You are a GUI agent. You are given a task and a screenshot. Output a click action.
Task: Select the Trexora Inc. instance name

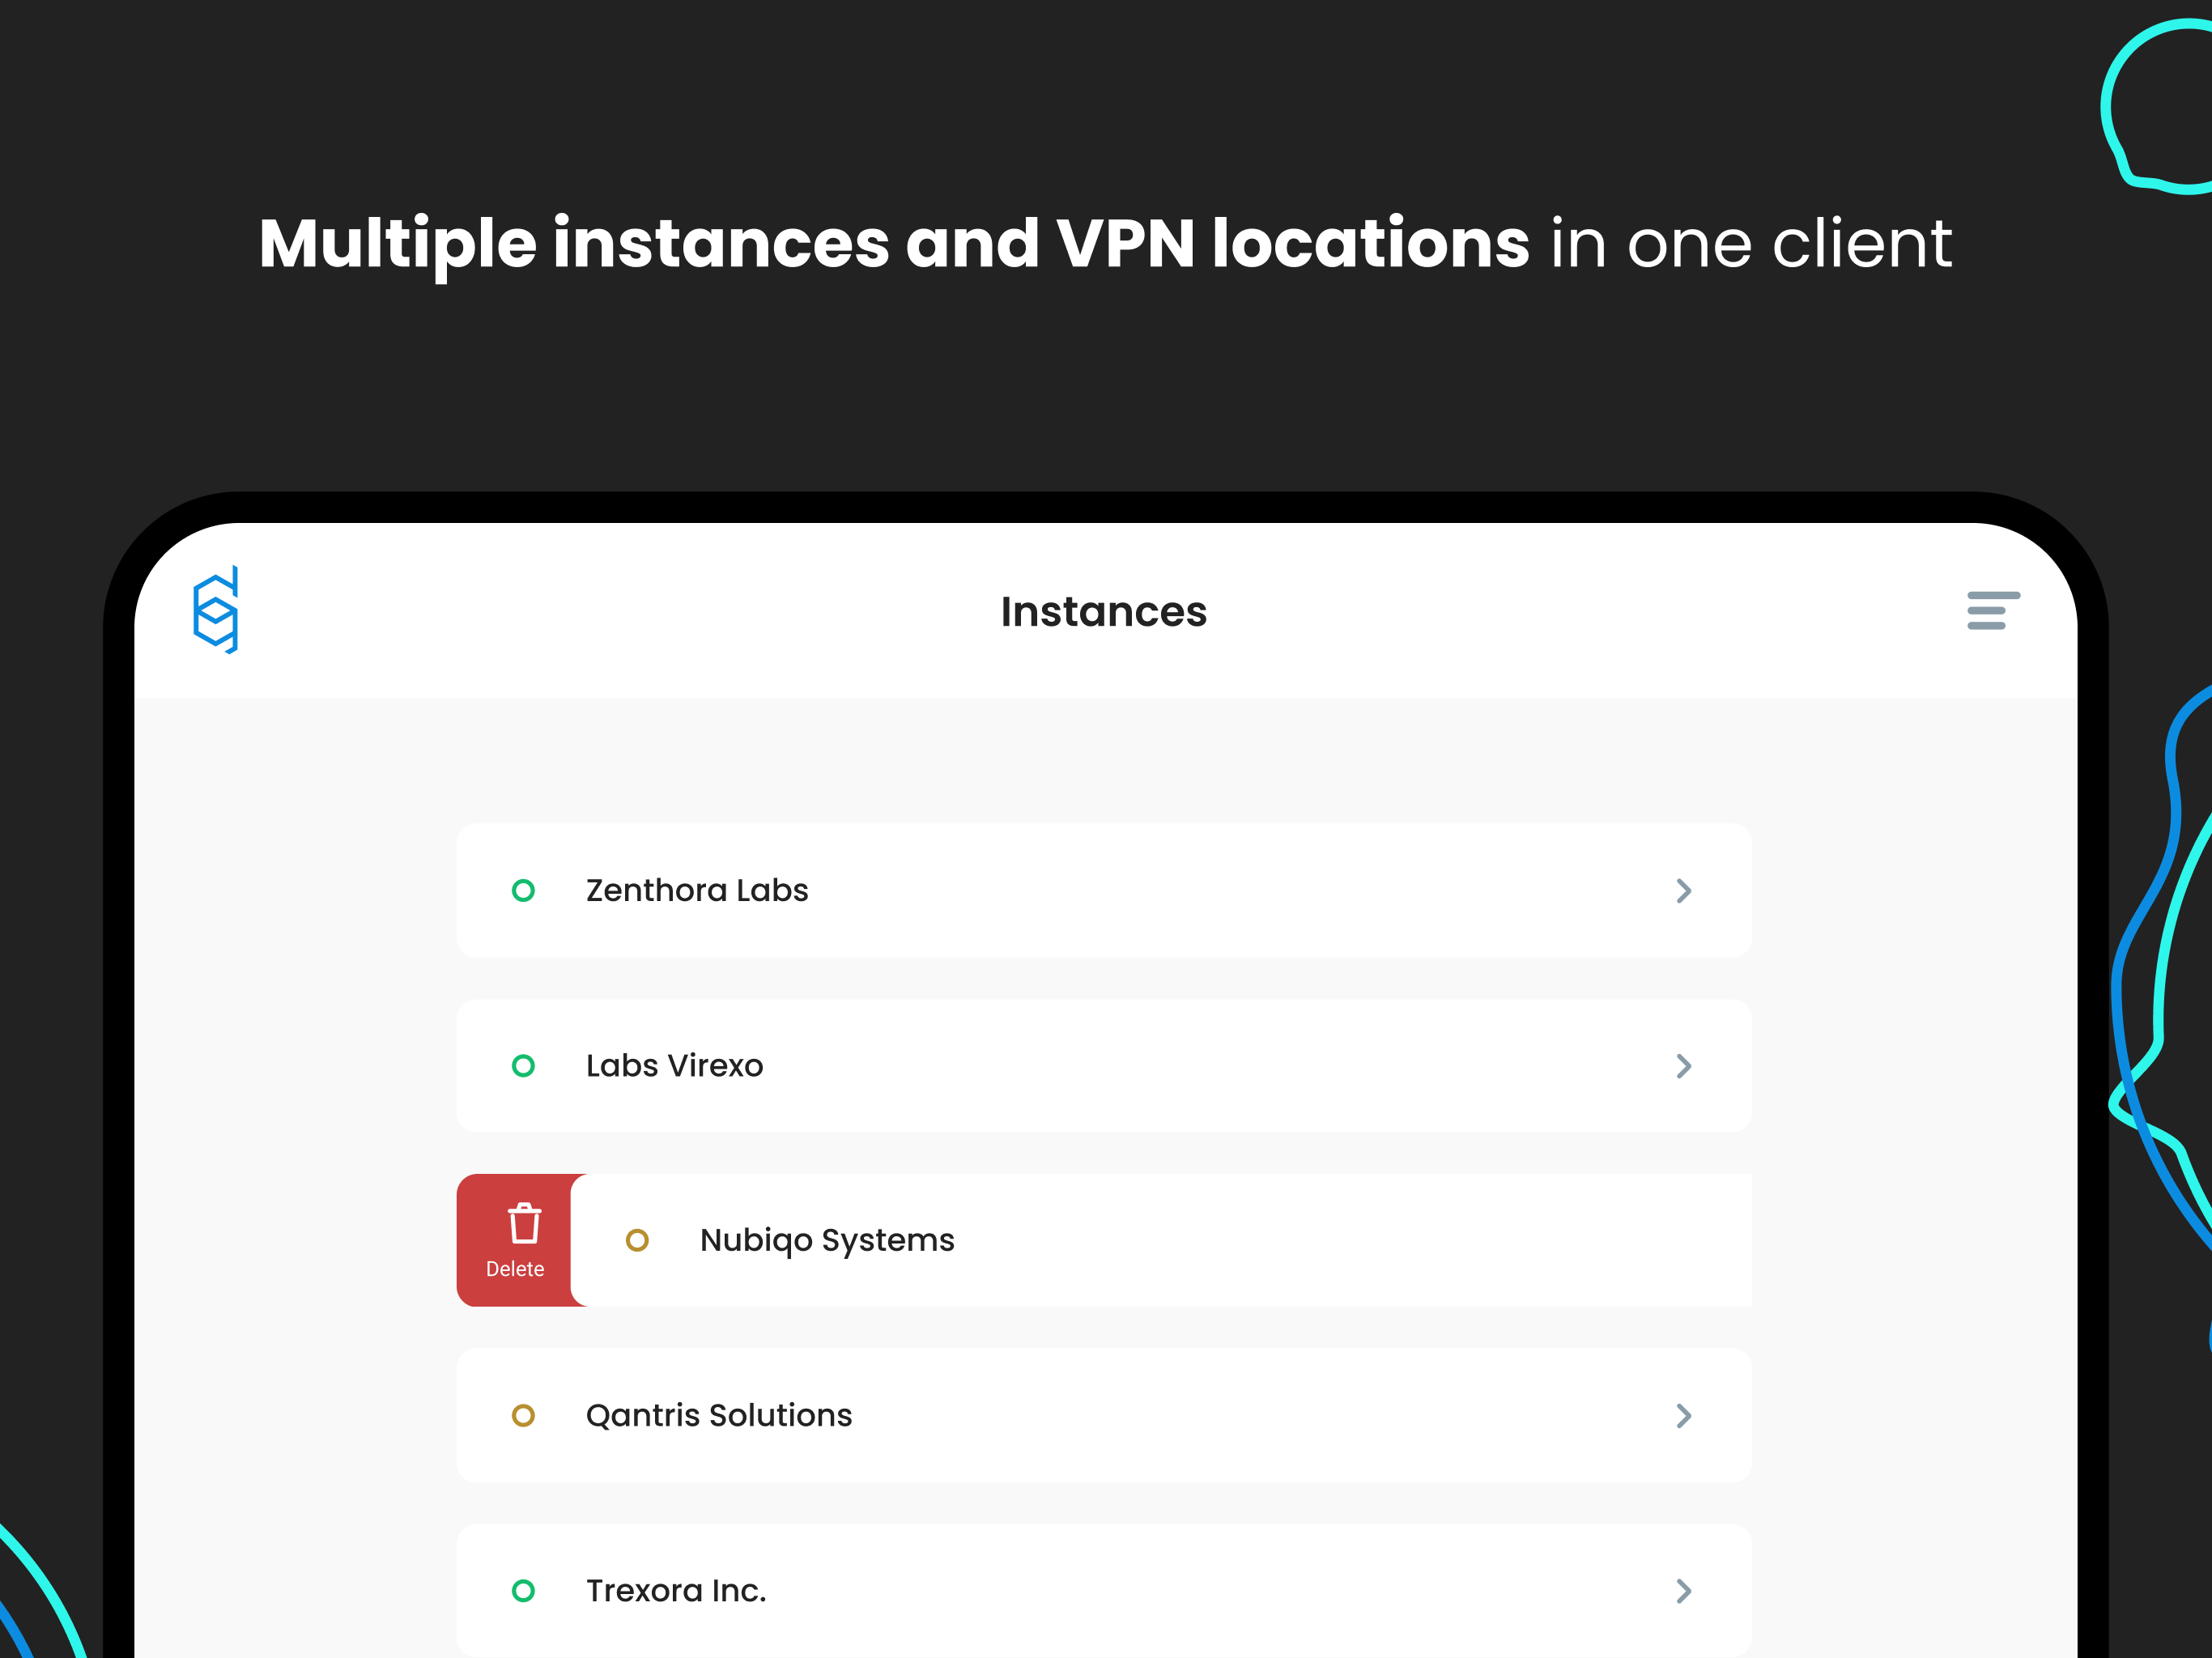(x=676, y=1591)
